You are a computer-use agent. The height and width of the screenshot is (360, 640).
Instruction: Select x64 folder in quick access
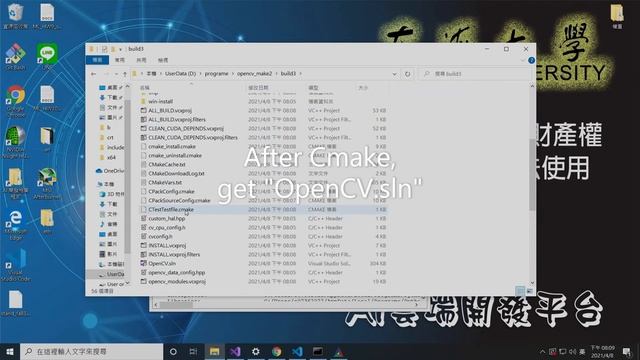pyautogui.click(x=107, y=157)
